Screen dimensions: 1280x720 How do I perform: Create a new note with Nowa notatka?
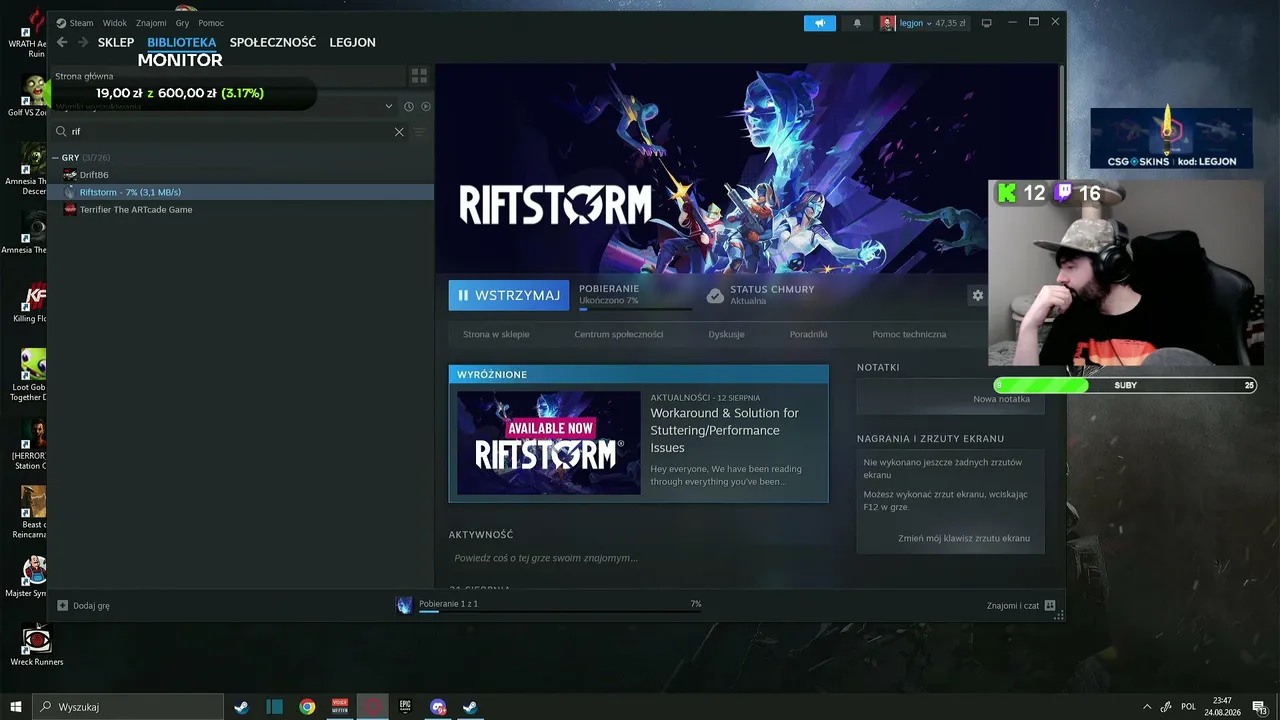coord(1001,399)
